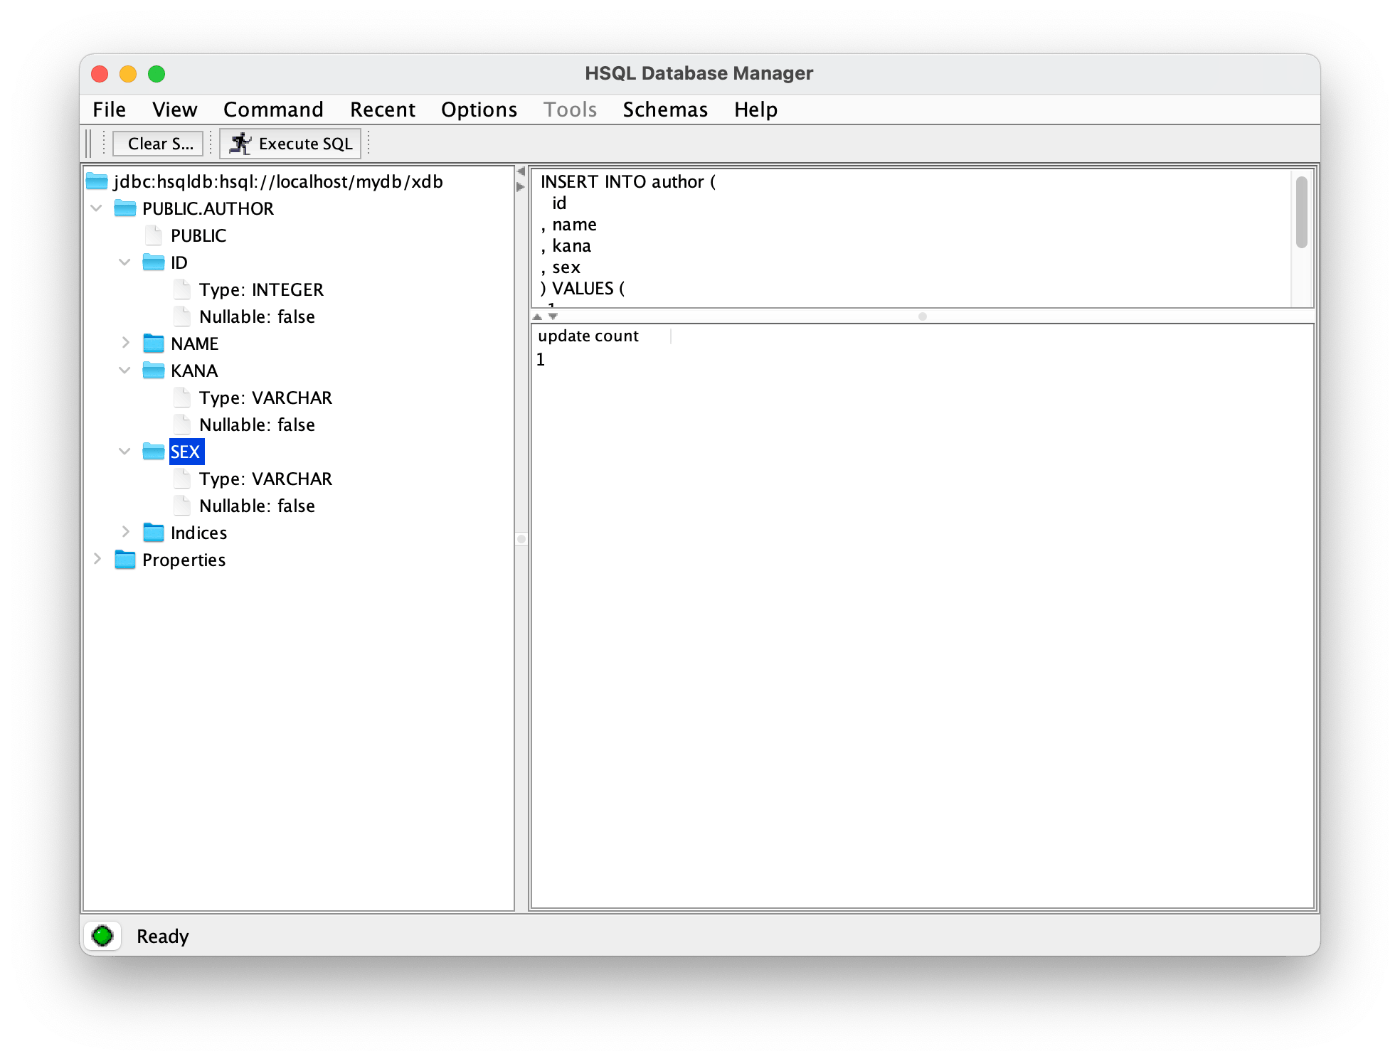This screenshot has height=1061, width=1400.
Task: Click the up arrow on the horizontal splitter
Action: click(537, 316)
